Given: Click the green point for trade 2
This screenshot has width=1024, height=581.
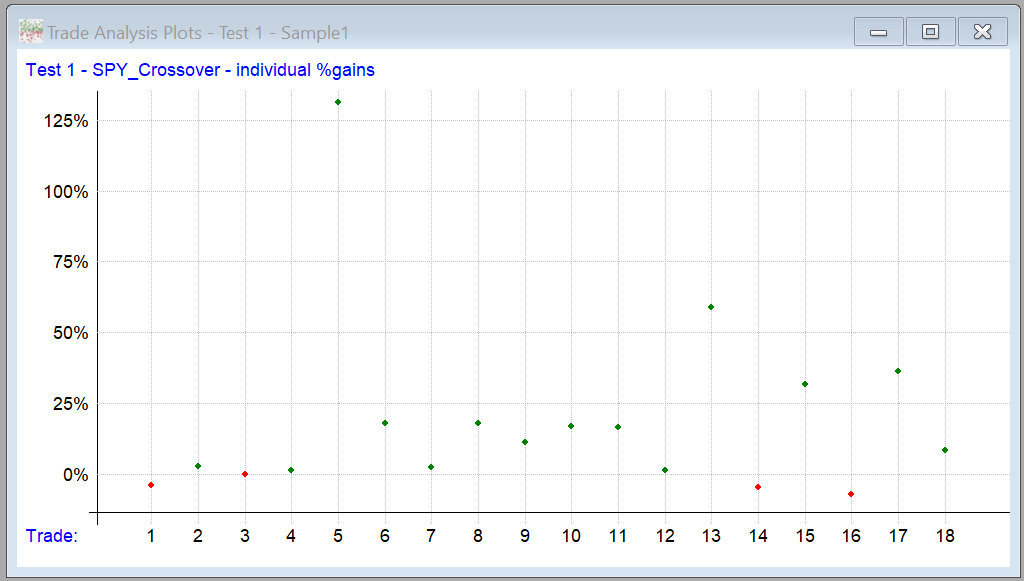Looking at the screenshot, I should click(198, 466).
